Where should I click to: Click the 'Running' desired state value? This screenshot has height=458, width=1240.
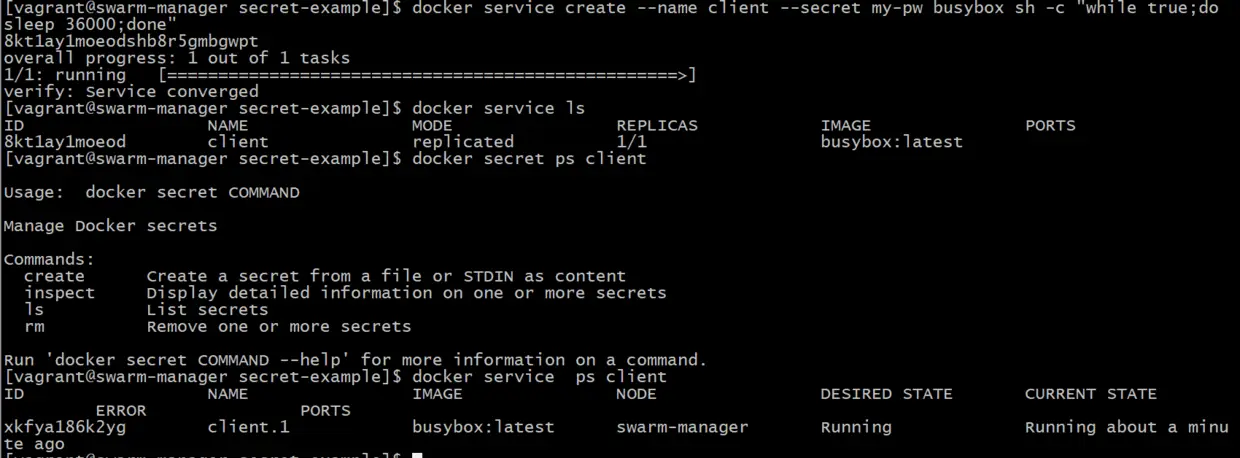tap(856, 427)
